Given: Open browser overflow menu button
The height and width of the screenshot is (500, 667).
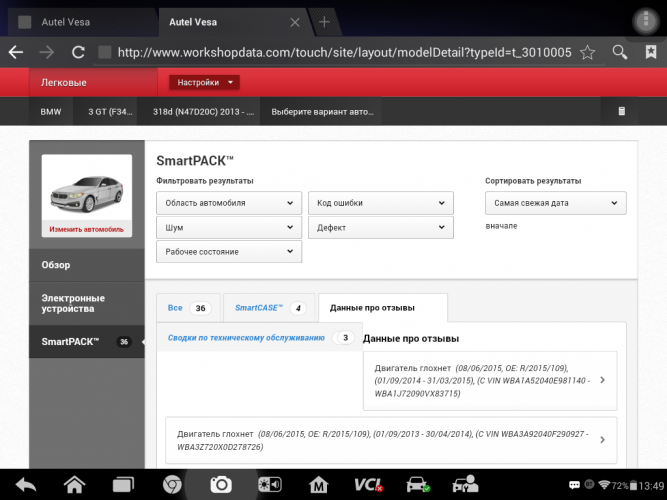Looking at the screenshot, I should 646,21.
